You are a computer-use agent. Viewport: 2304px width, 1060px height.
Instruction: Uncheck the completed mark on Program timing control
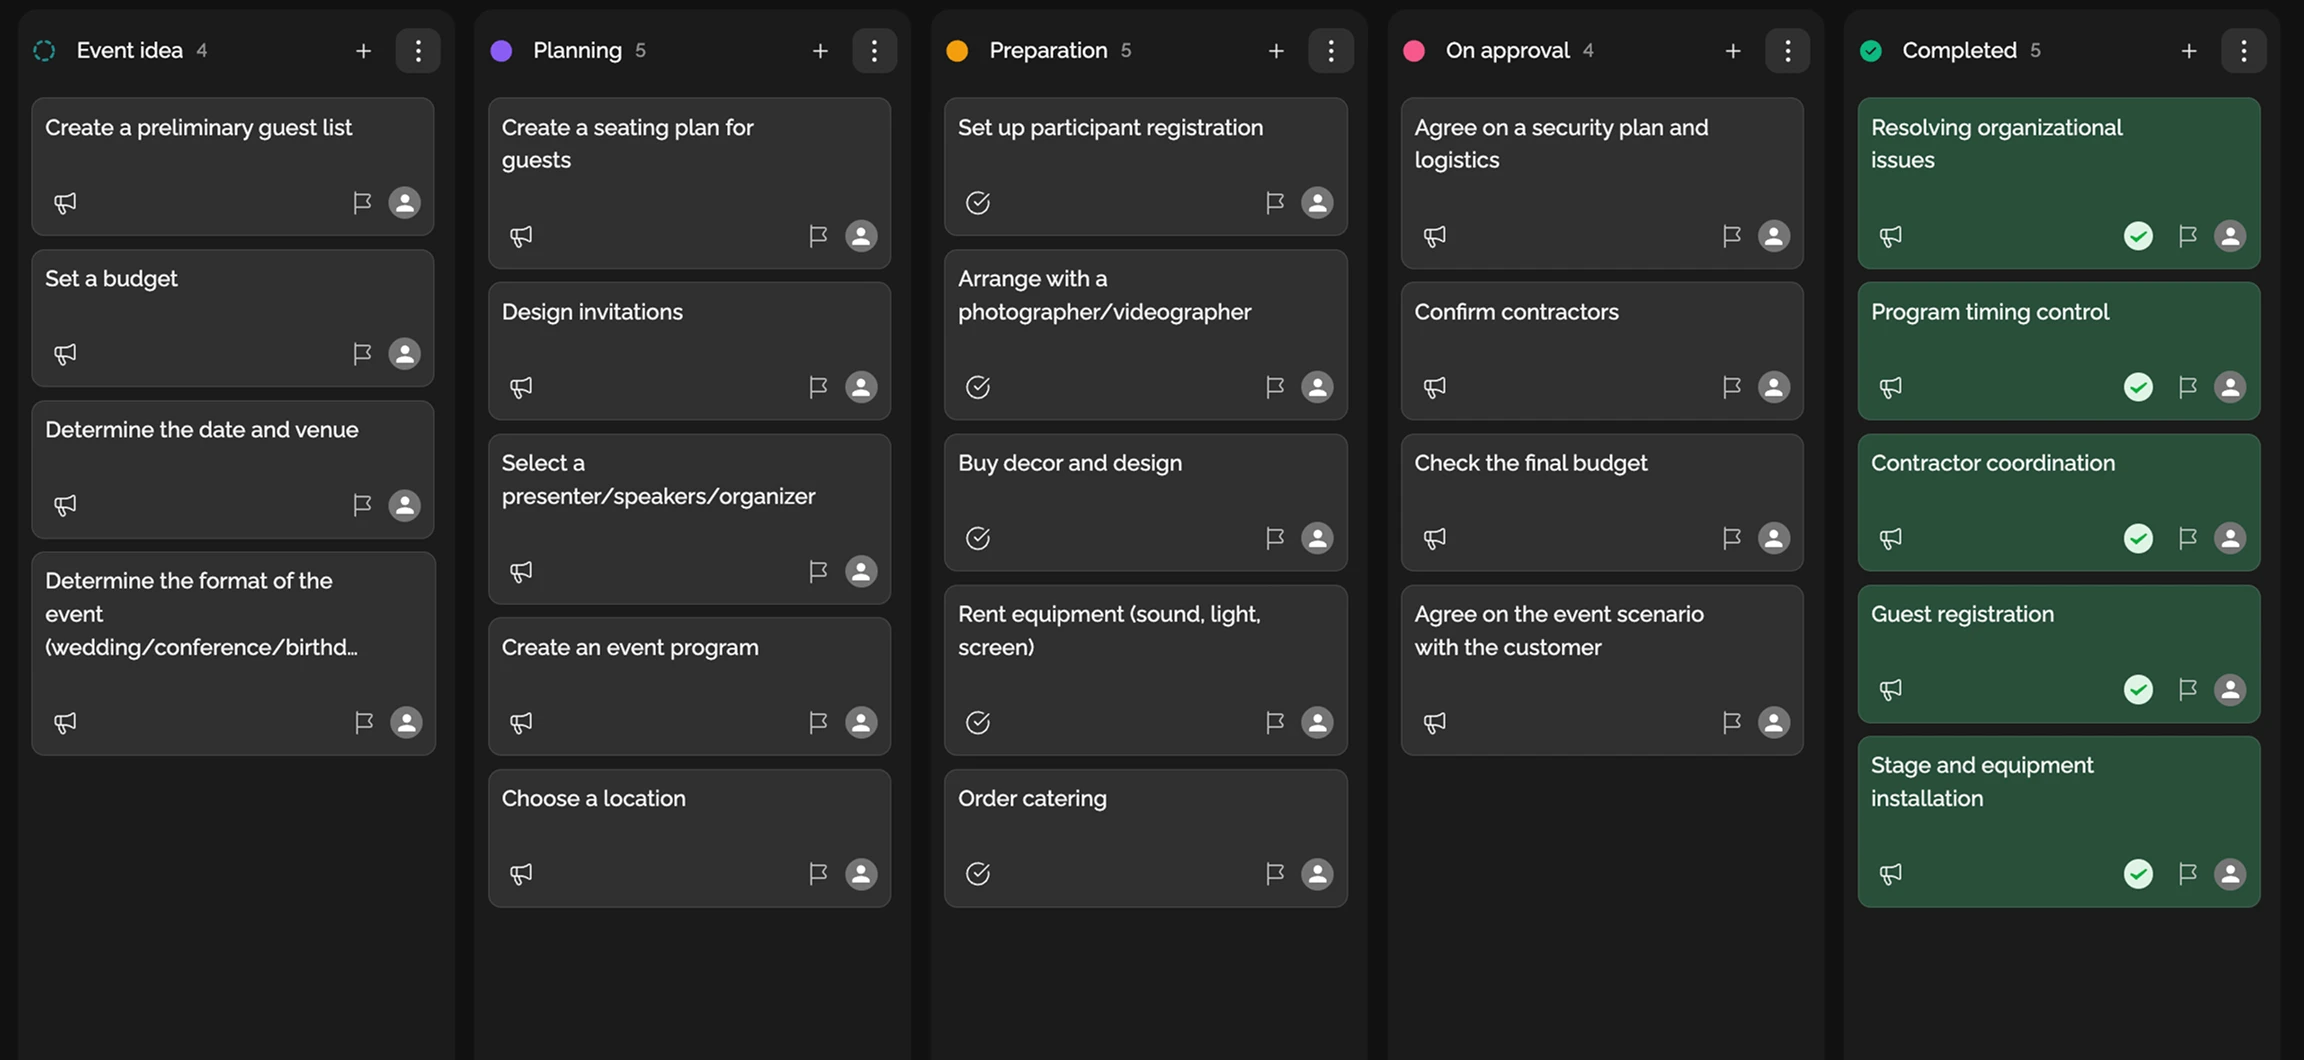click(x=2138, y=387)
